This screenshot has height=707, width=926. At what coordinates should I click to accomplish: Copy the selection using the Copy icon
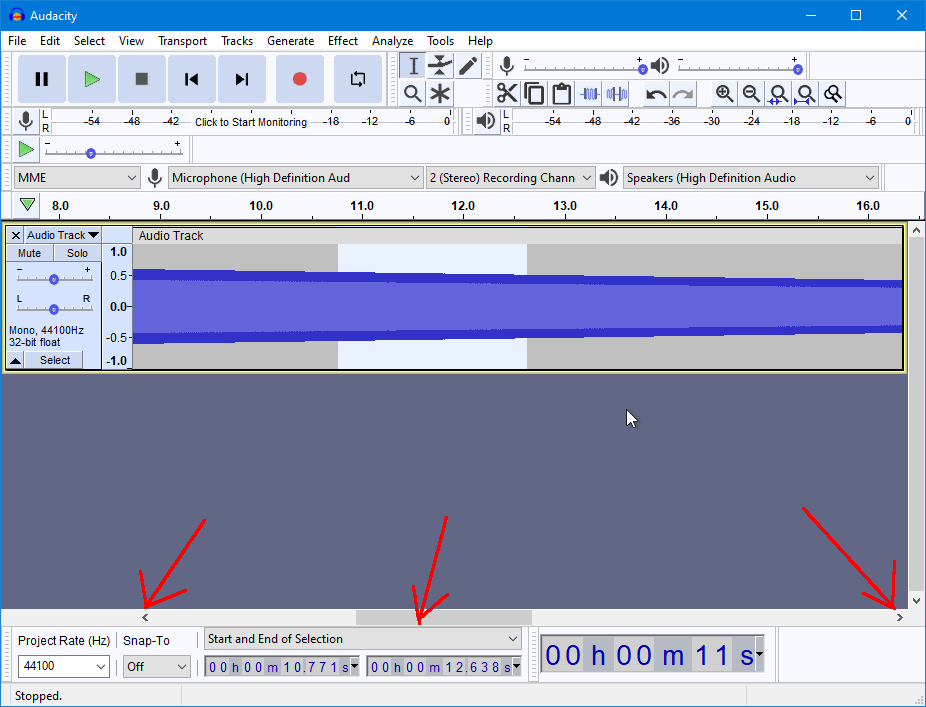pyautogui.click(x=534, y=94)
